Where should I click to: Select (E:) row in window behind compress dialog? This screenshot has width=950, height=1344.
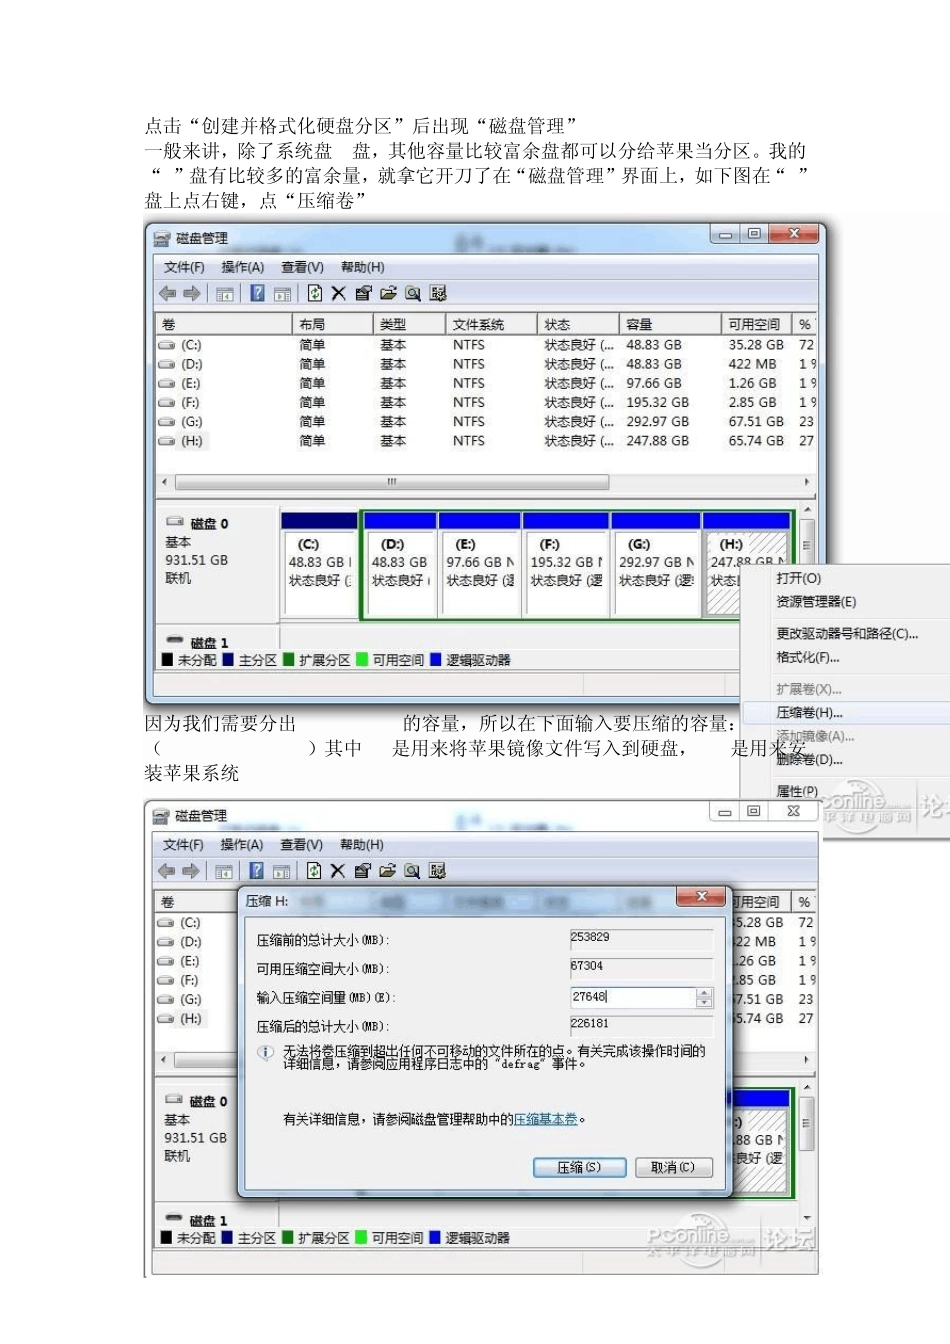(x=190, y=961)
